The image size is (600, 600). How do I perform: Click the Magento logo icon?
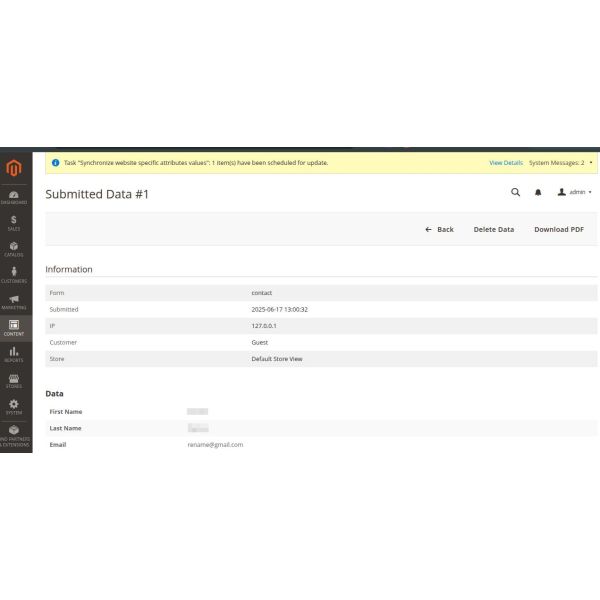14,168
